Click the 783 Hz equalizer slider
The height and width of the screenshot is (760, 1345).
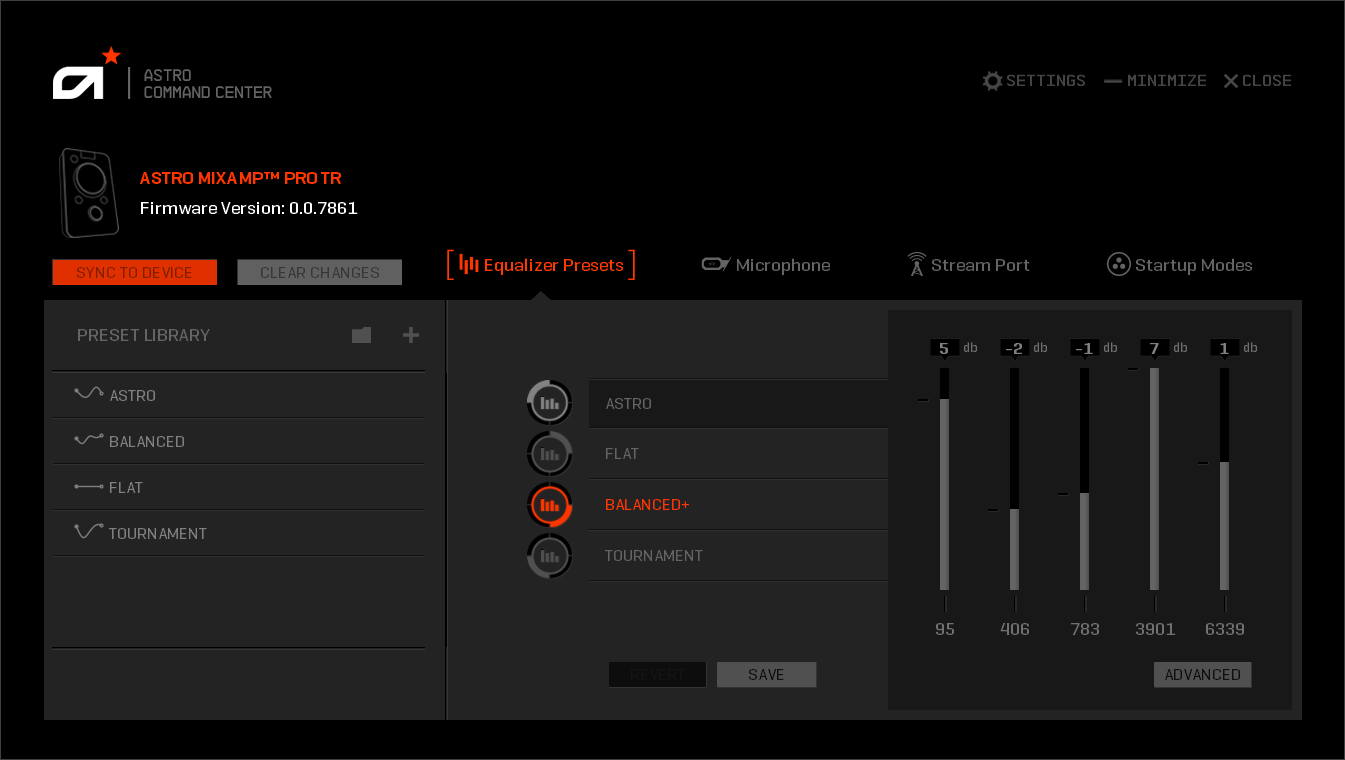pos(1084,479)
